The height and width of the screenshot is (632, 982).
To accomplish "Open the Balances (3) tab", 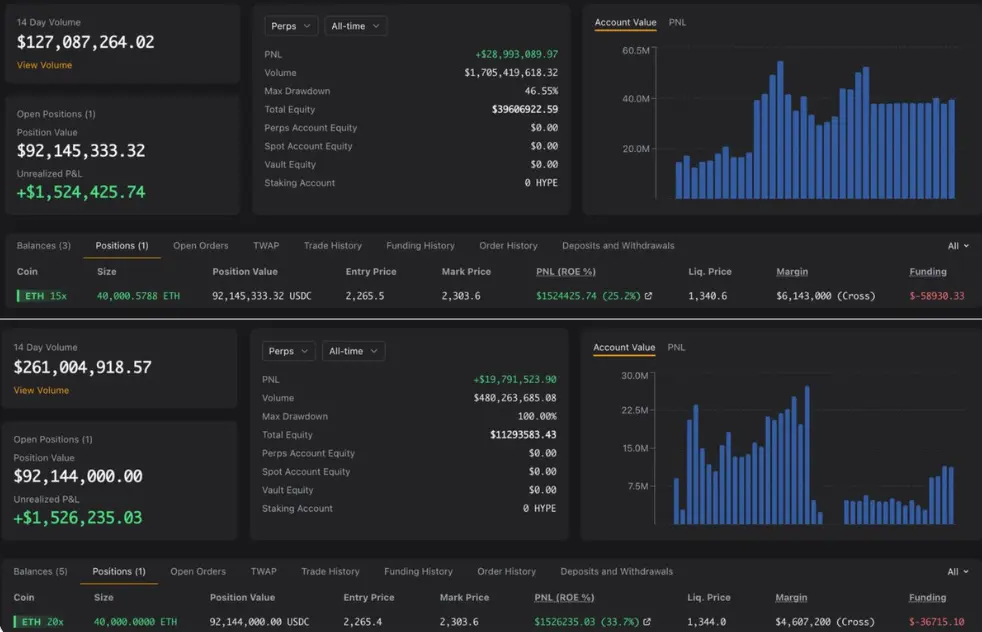I will [x=43, y=246].
